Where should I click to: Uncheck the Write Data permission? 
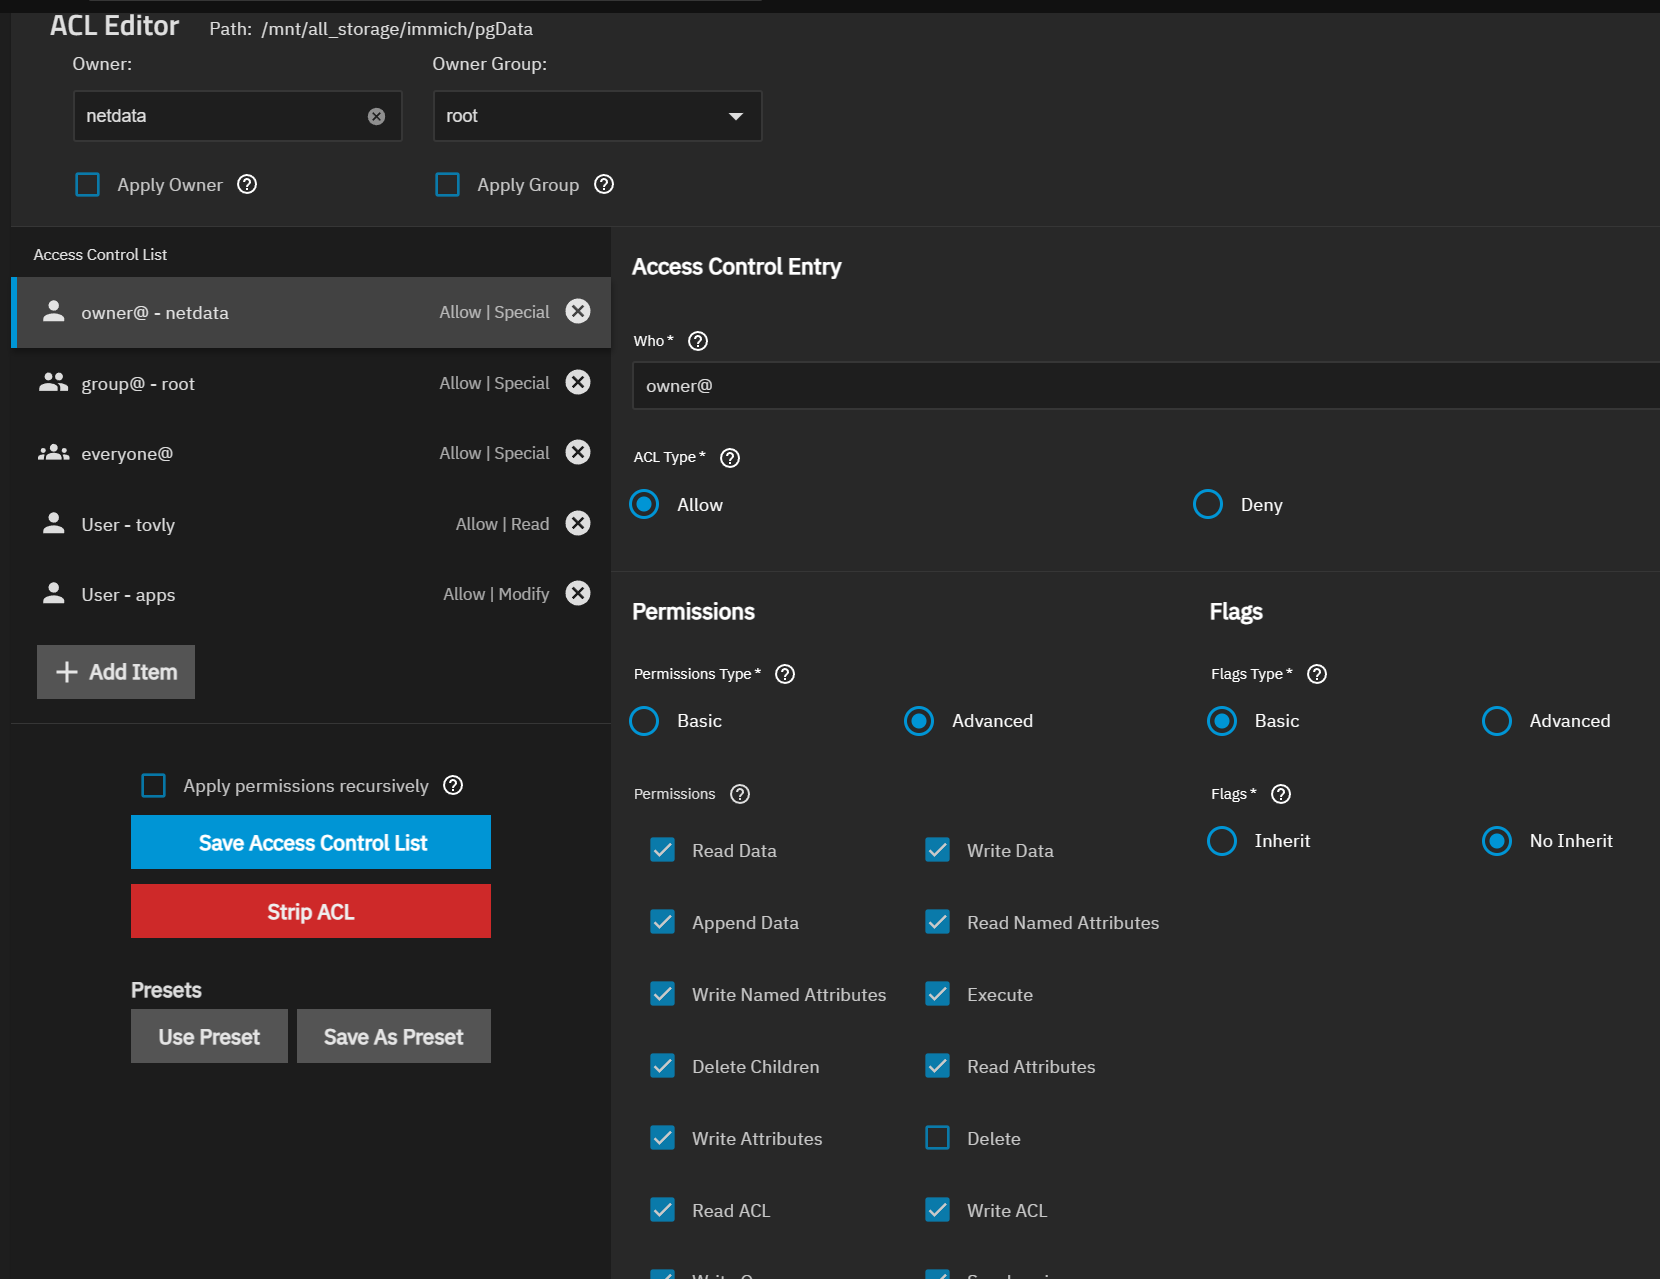[938, 850]
